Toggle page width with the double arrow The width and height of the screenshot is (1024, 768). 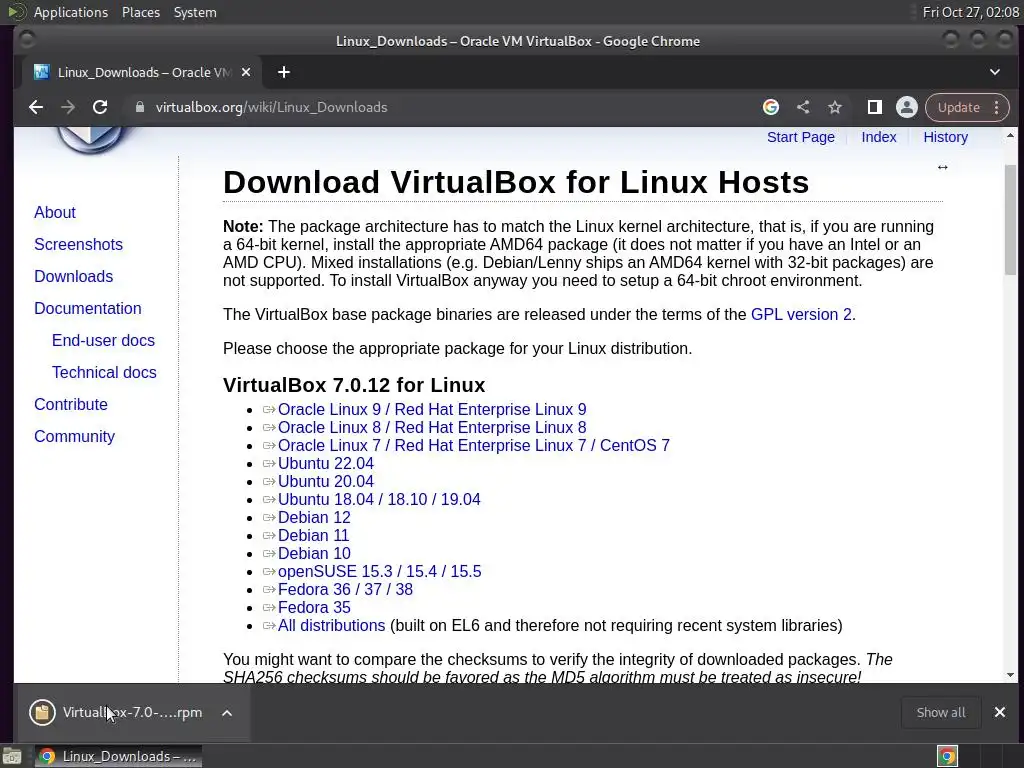pyautogui.click(x=942, y=167)
